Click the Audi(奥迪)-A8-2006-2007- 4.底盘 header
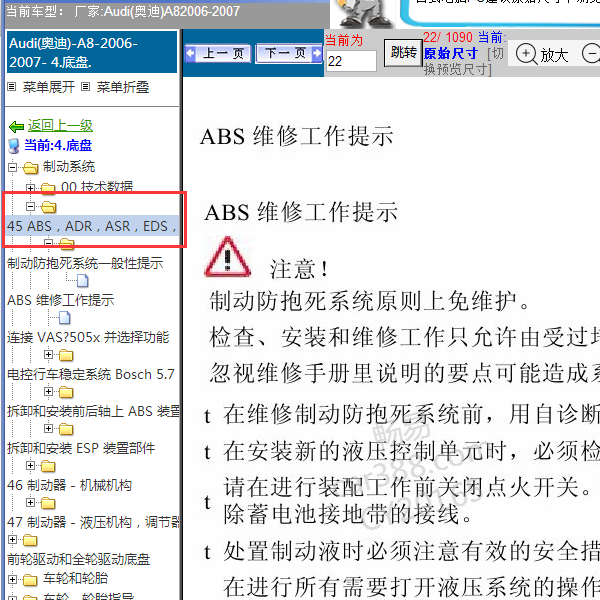 92,52
